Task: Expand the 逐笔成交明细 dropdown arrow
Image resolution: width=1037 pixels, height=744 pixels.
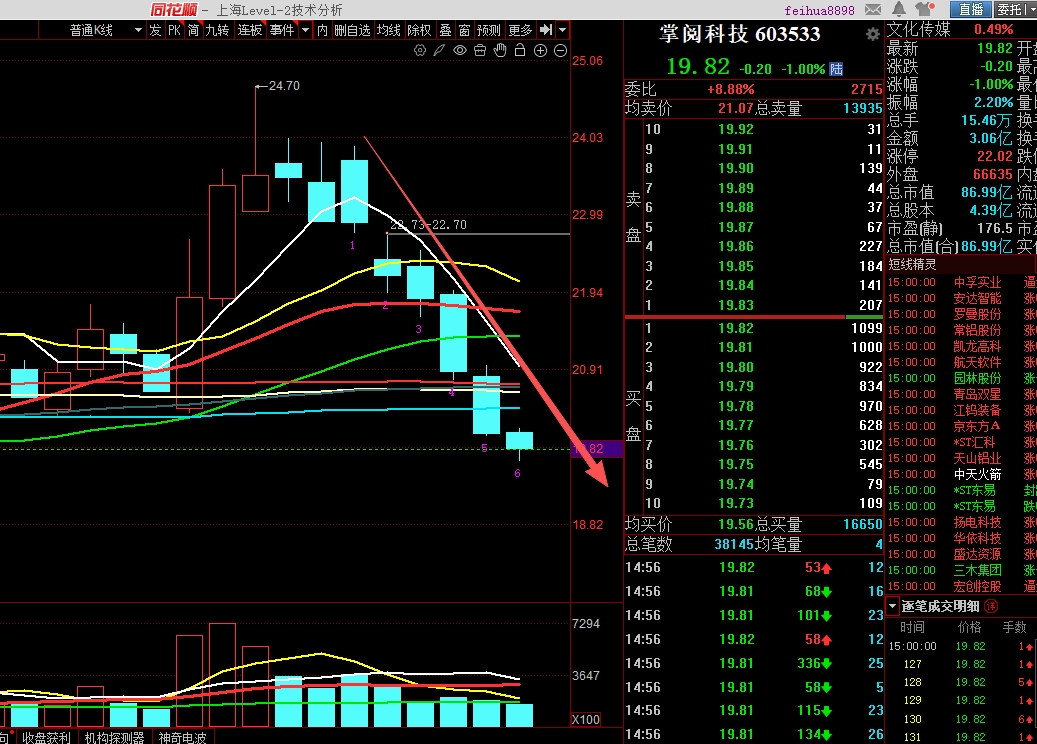Action: pos(892,606)
